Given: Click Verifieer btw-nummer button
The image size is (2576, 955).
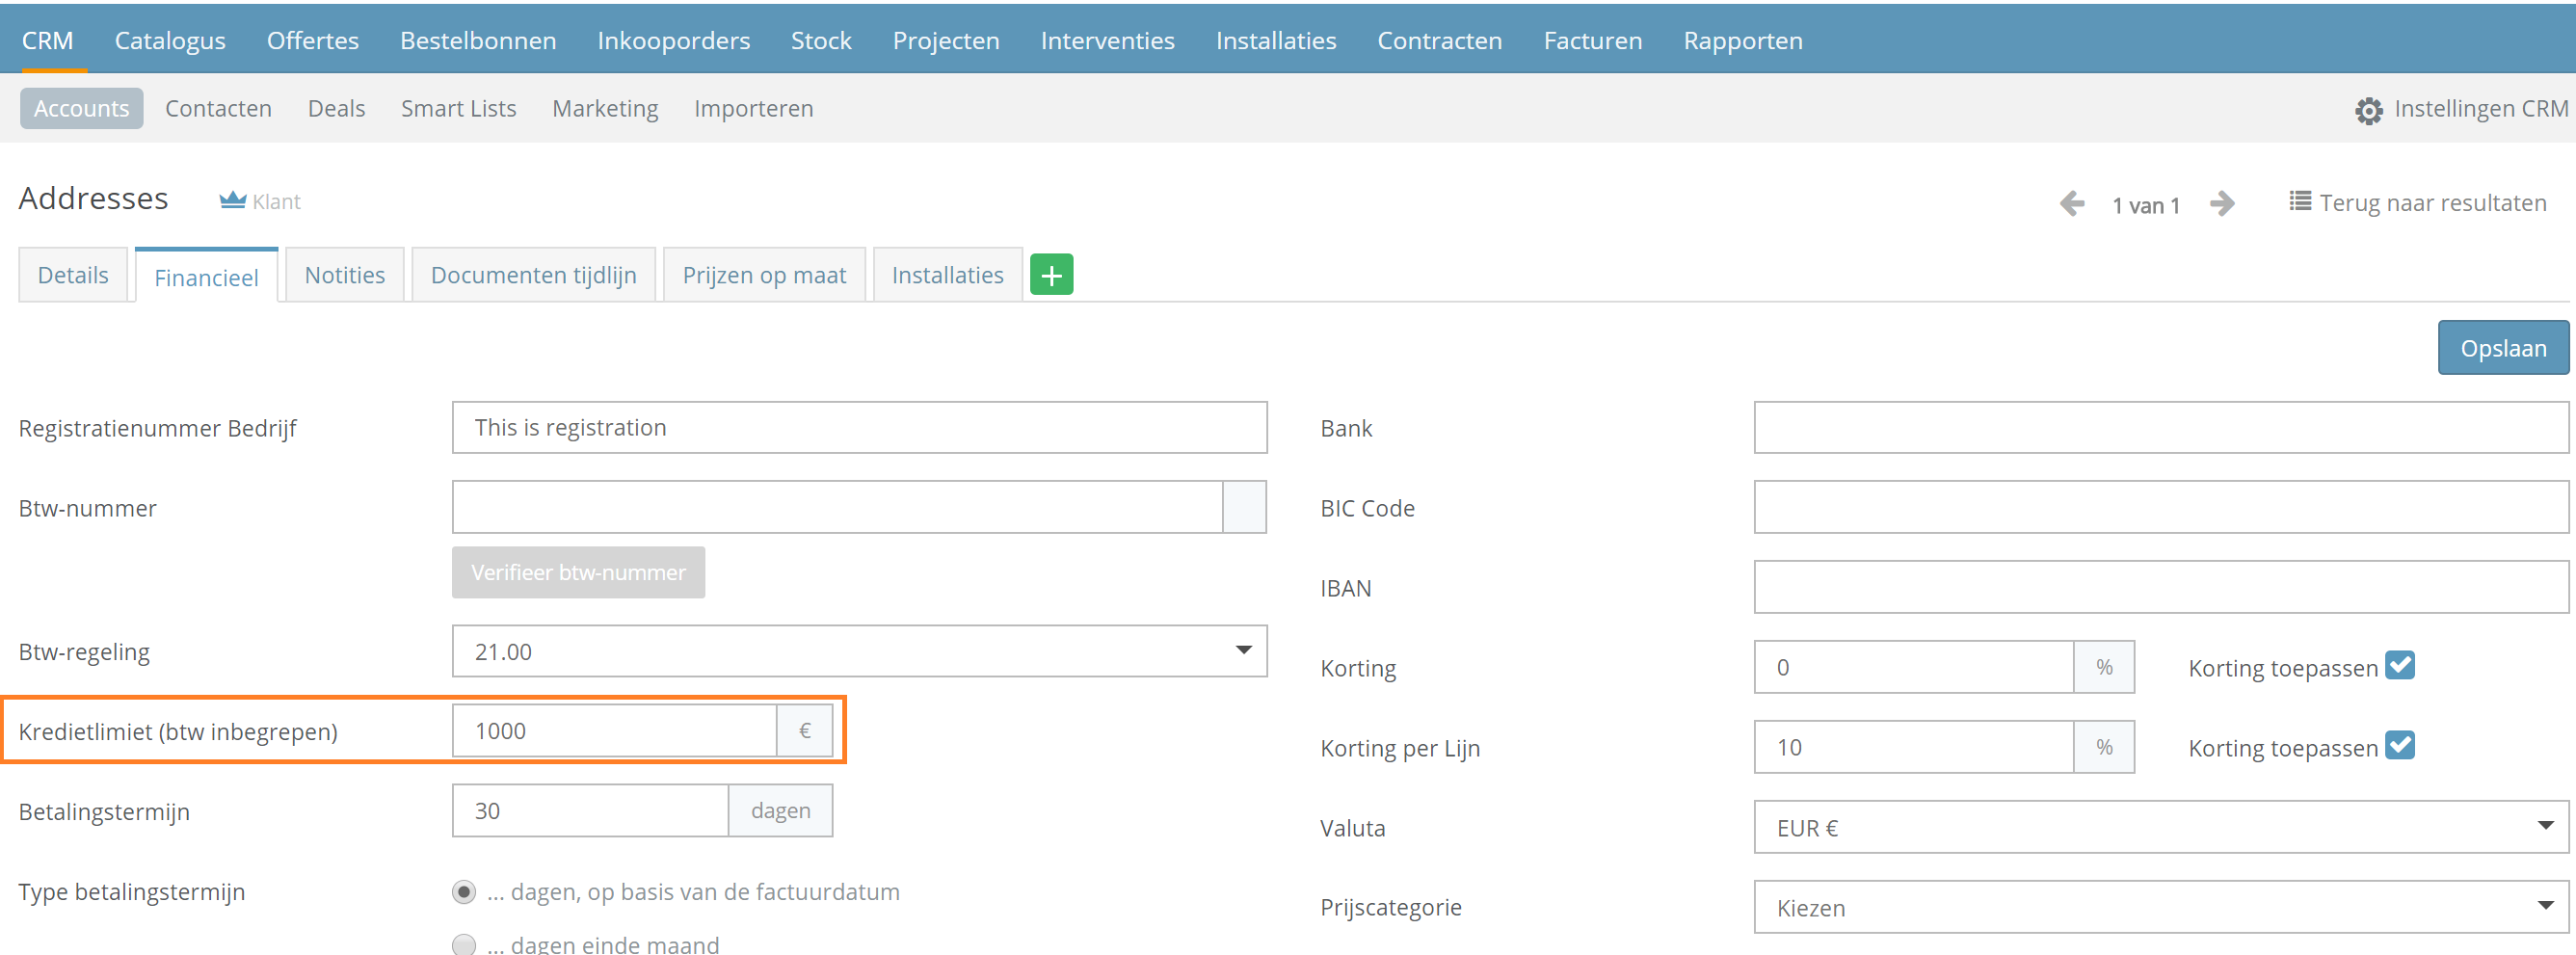Looking at the screenshot, I should point(578,572).
